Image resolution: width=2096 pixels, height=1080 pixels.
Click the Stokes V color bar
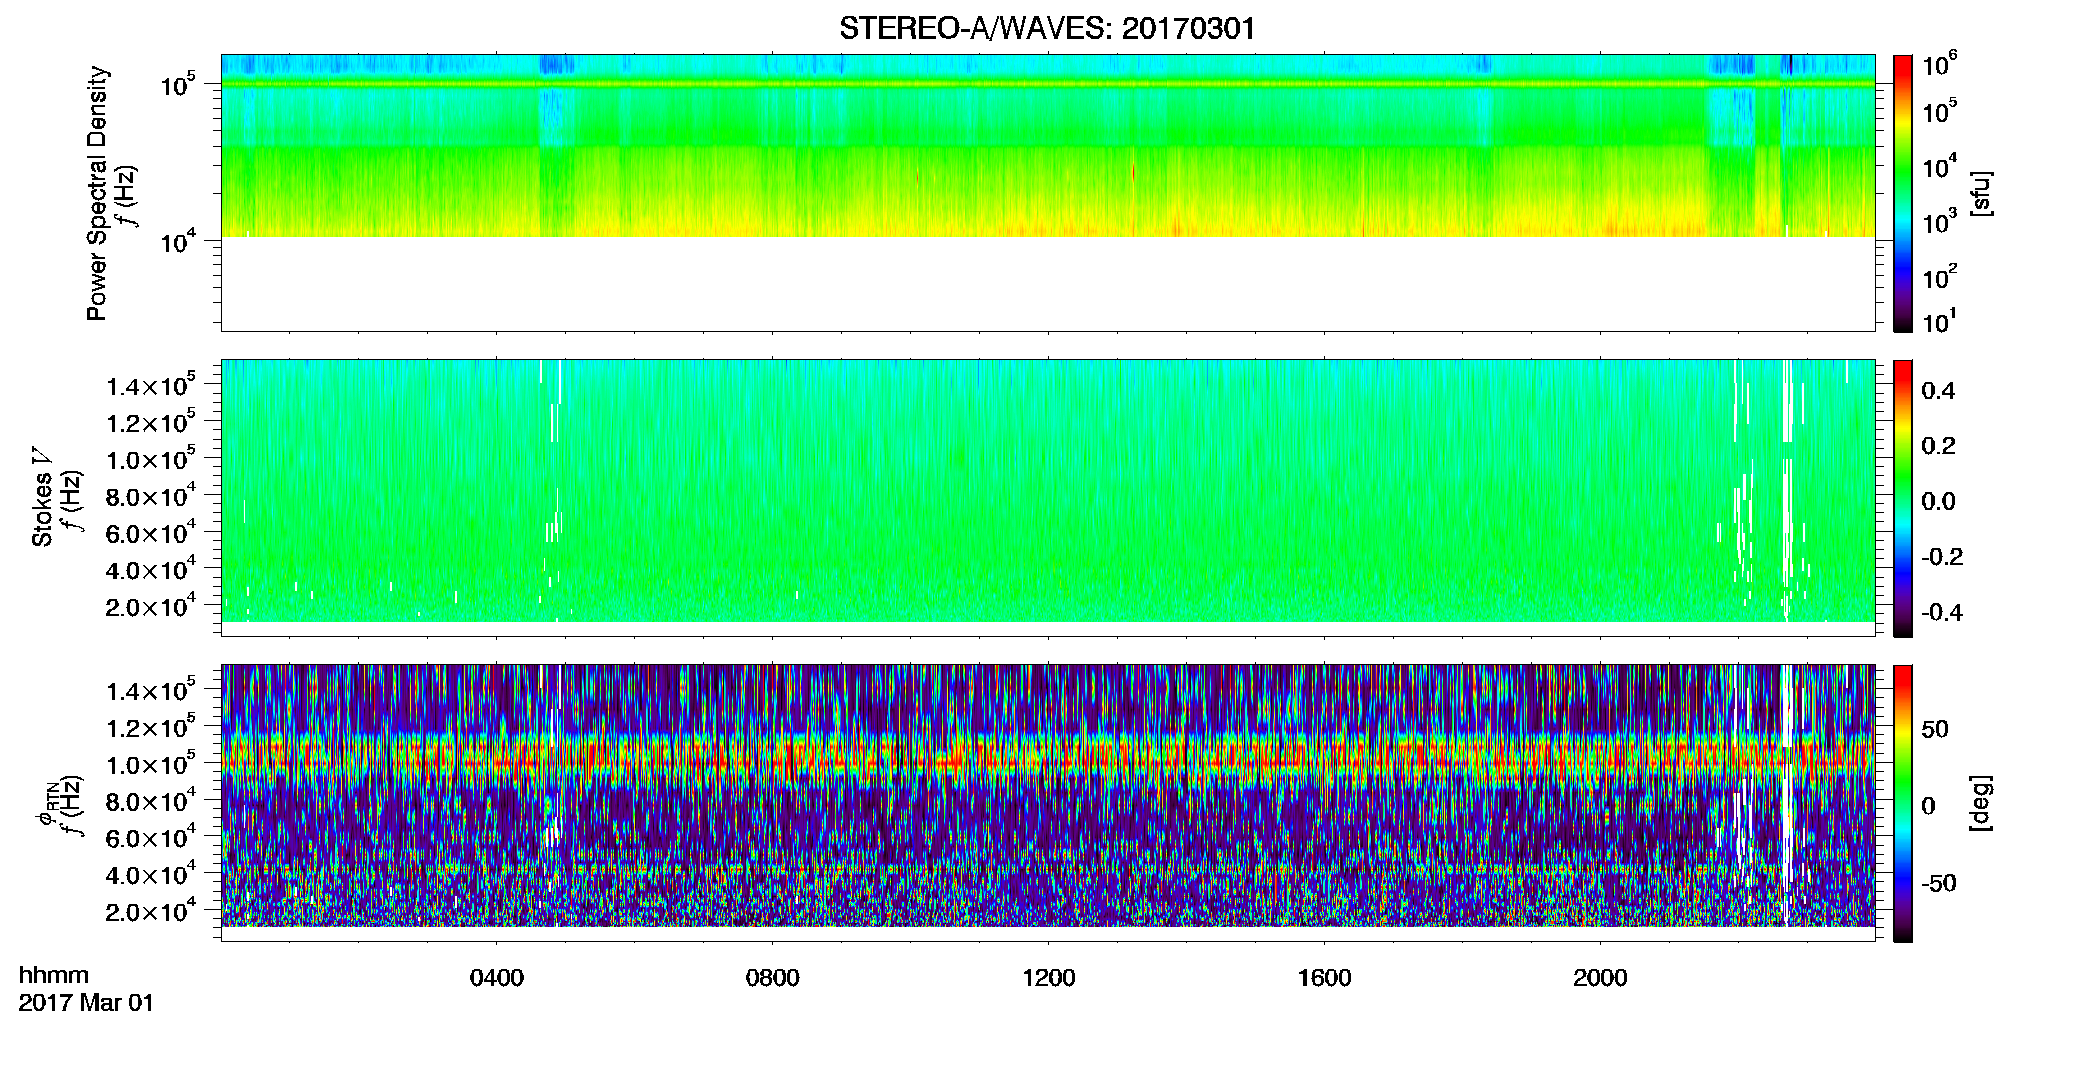pos(1903,498)
